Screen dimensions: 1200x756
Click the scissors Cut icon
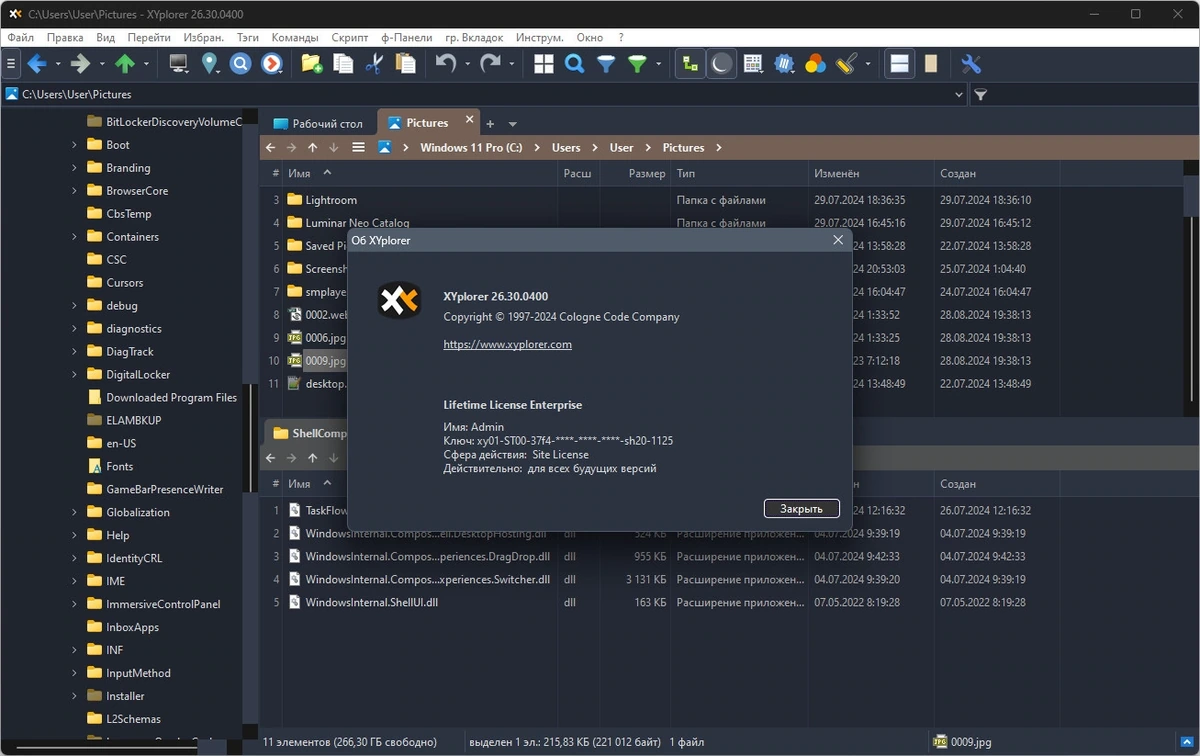coord(374,64)
